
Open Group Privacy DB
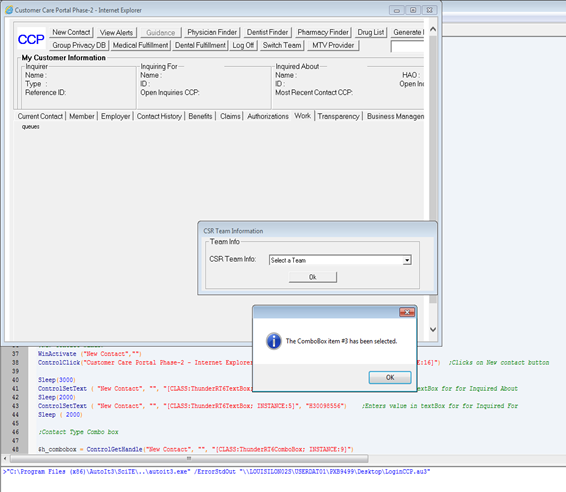coord(79,45)
